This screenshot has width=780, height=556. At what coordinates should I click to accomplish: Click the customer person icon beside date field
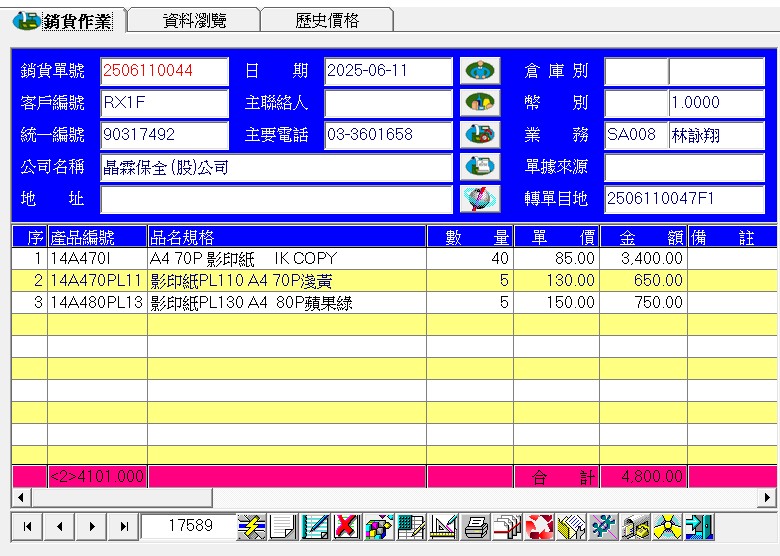[480, 72]
